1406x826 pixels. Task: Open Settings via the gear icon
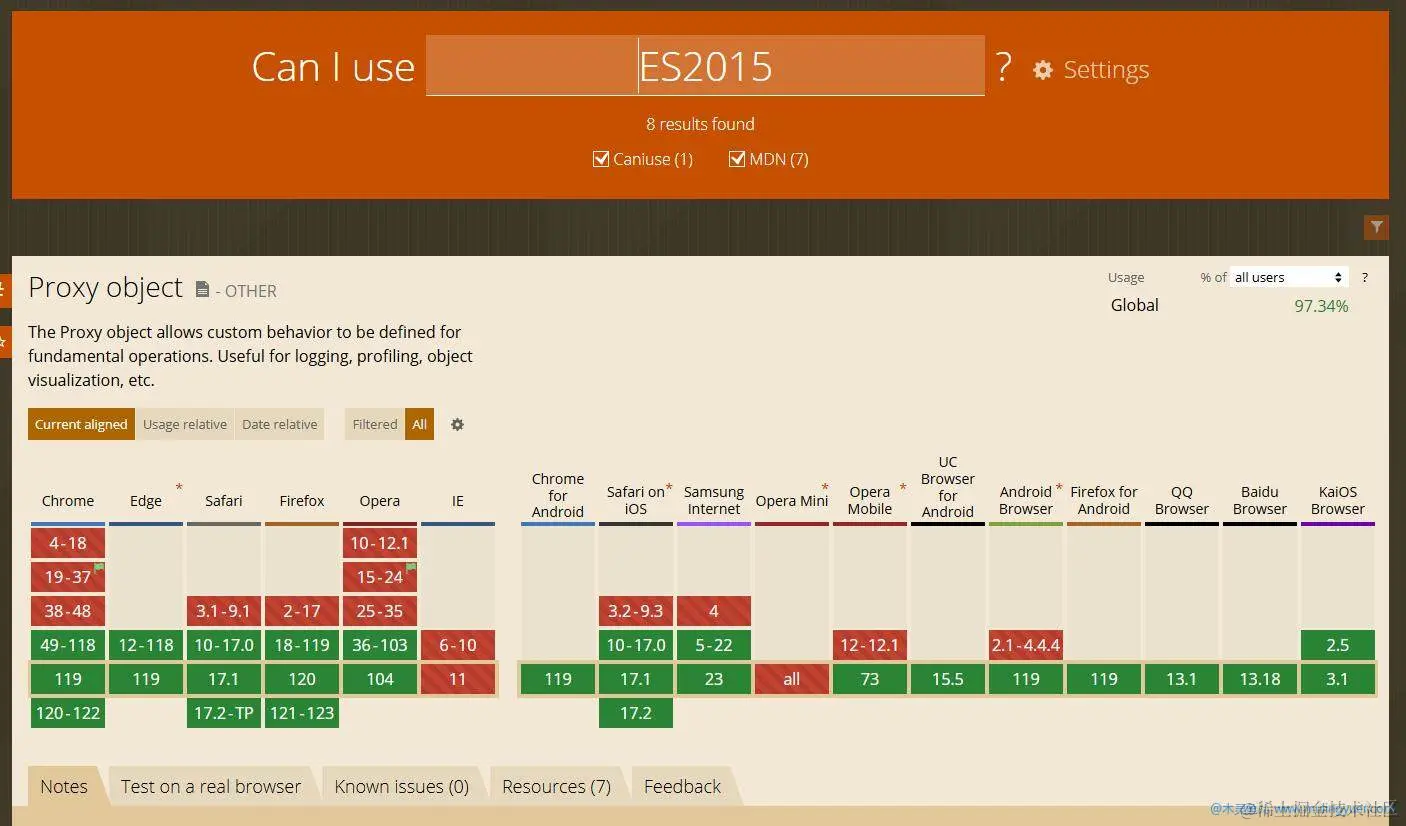[1043, 70]
